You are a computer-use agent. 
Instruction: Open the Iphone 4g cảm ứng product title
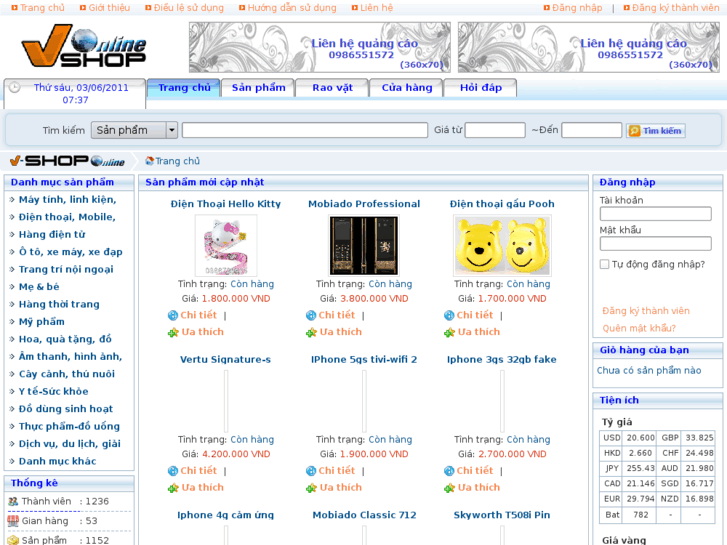click(x=225, y=515)
